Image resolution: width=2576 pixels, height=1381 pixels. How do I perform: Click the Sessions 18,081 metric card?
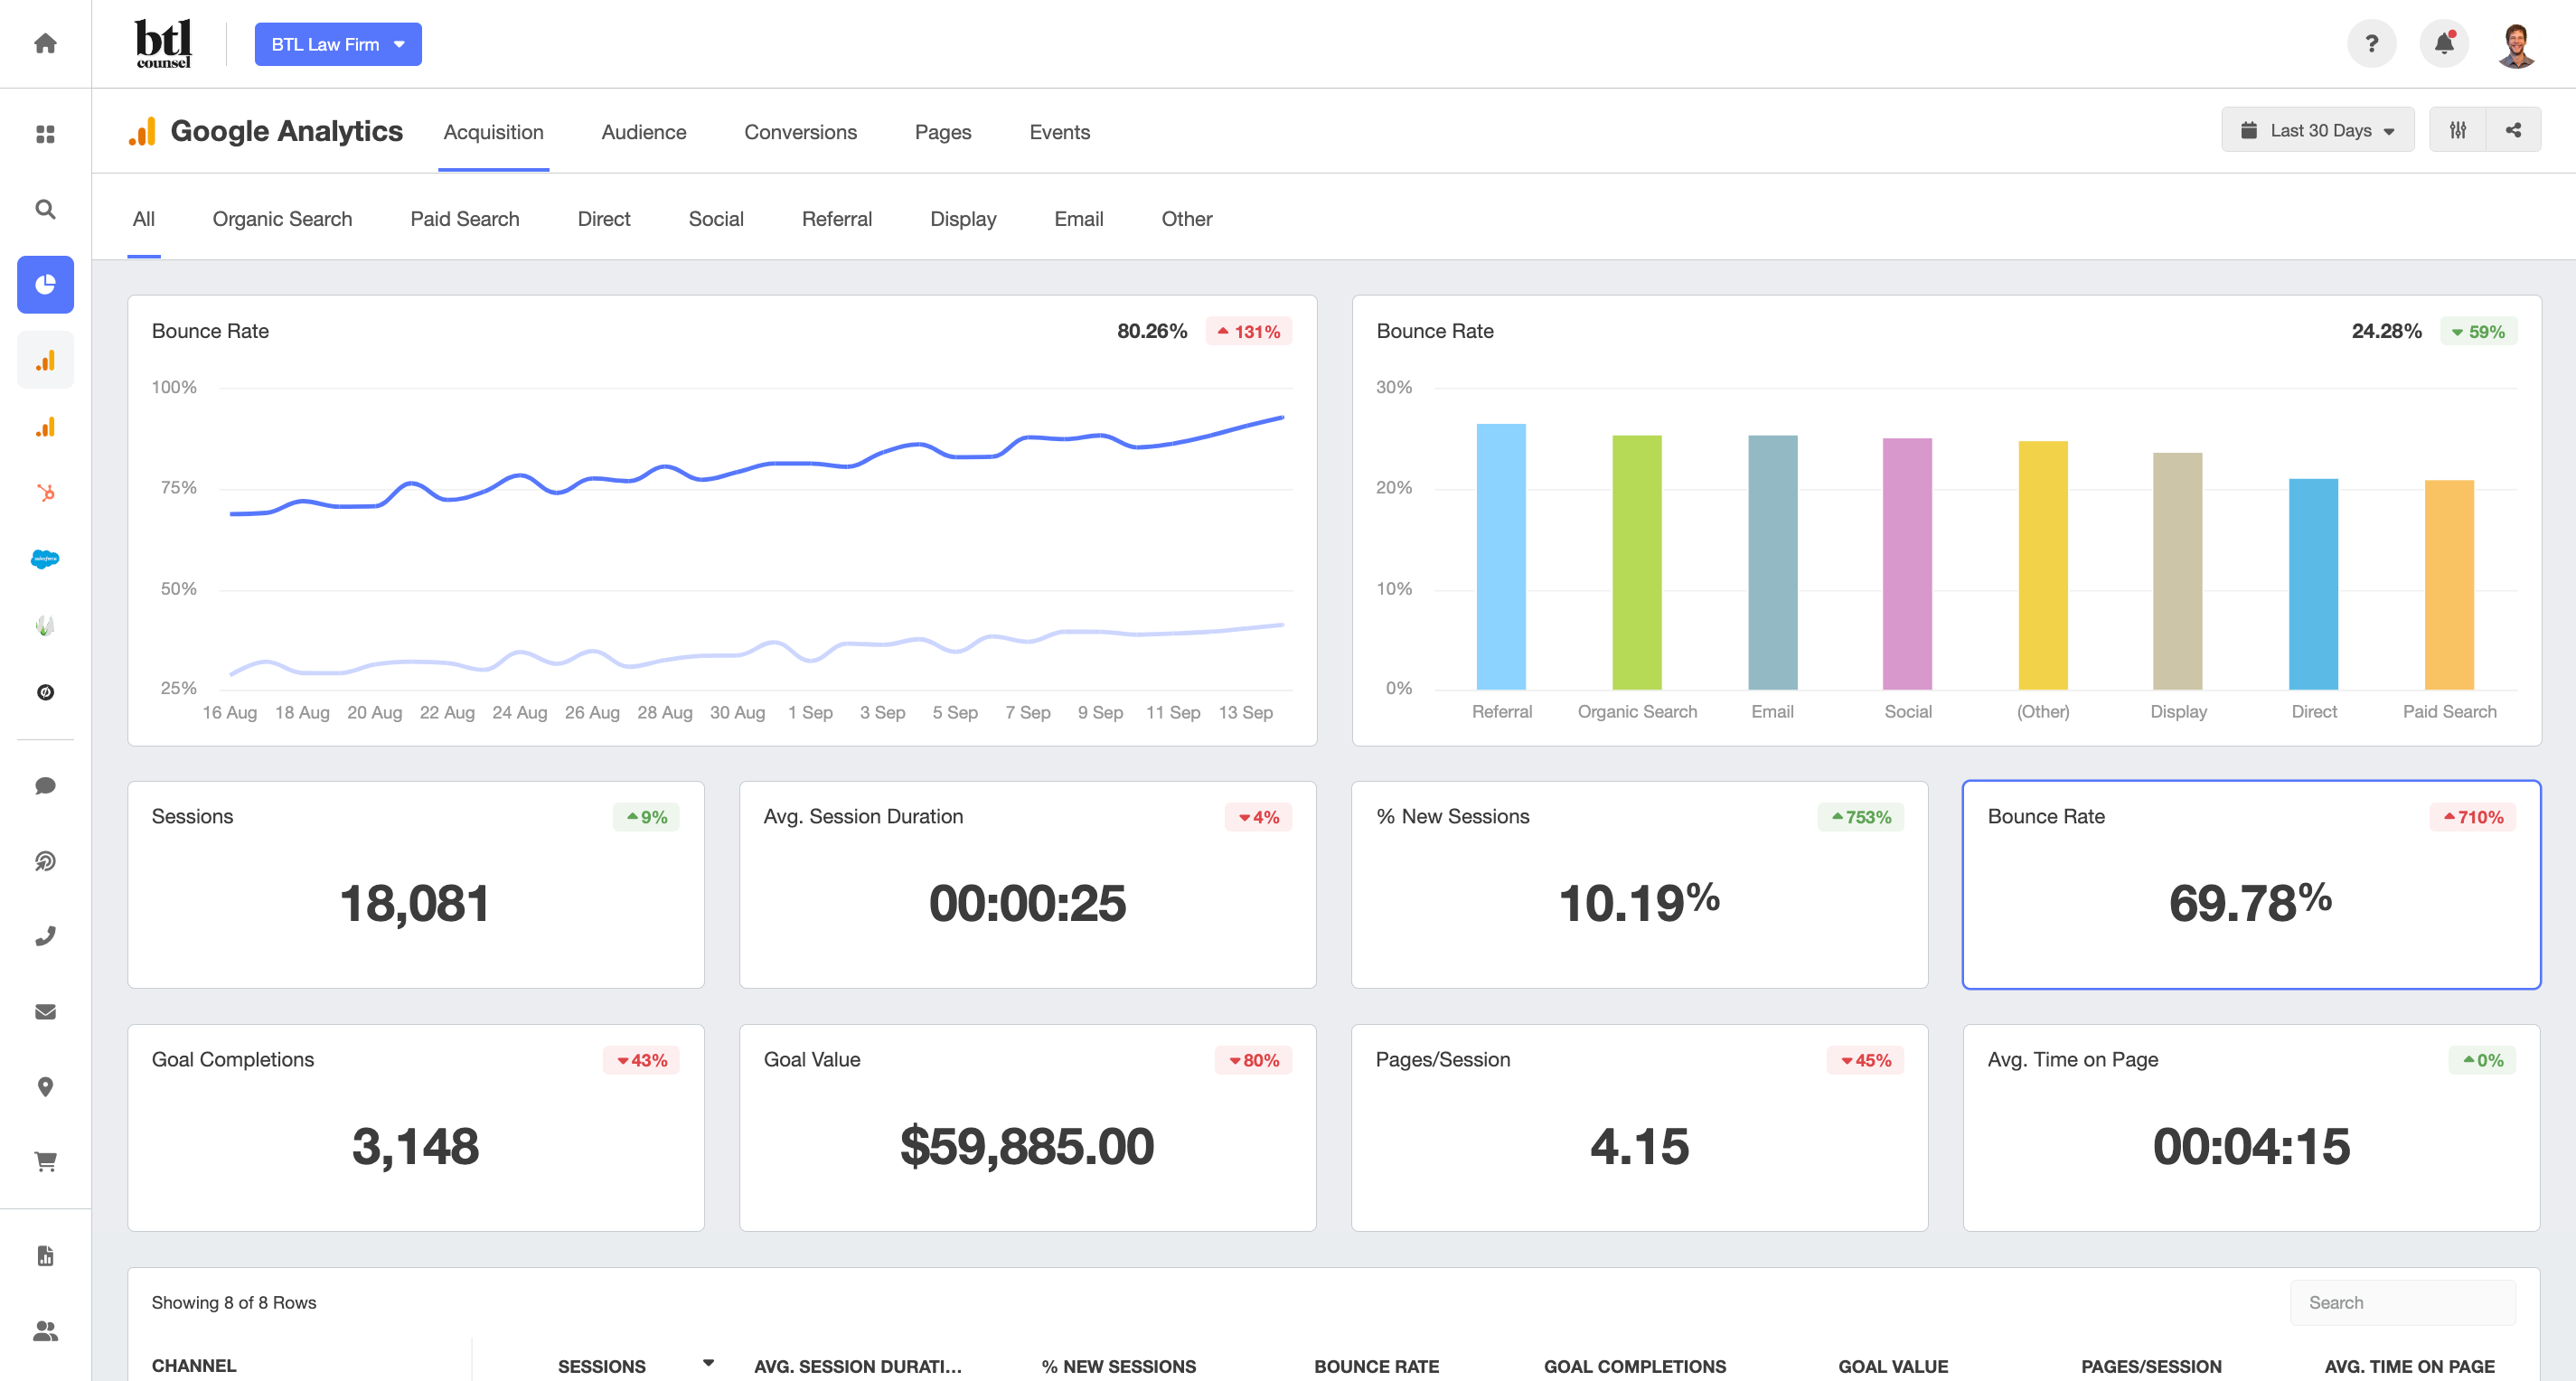click(x=416, y=885)
